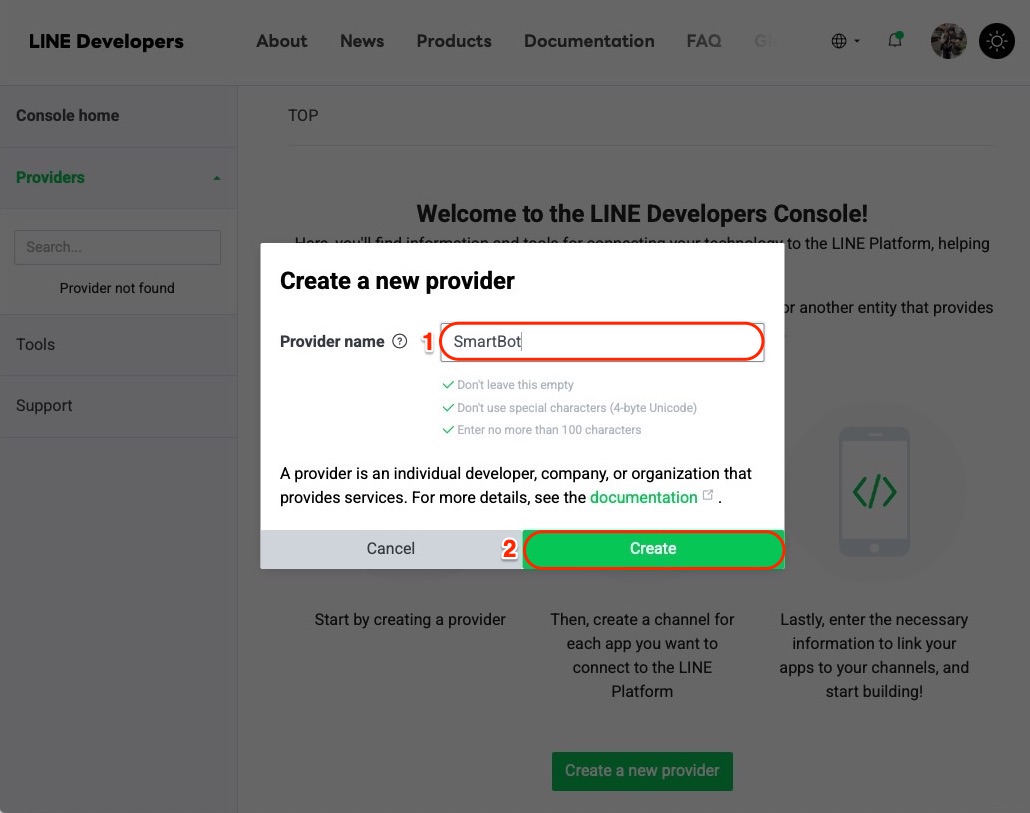Open the About page
Viewport: 1030px width, 813px height.
[281, 41]
